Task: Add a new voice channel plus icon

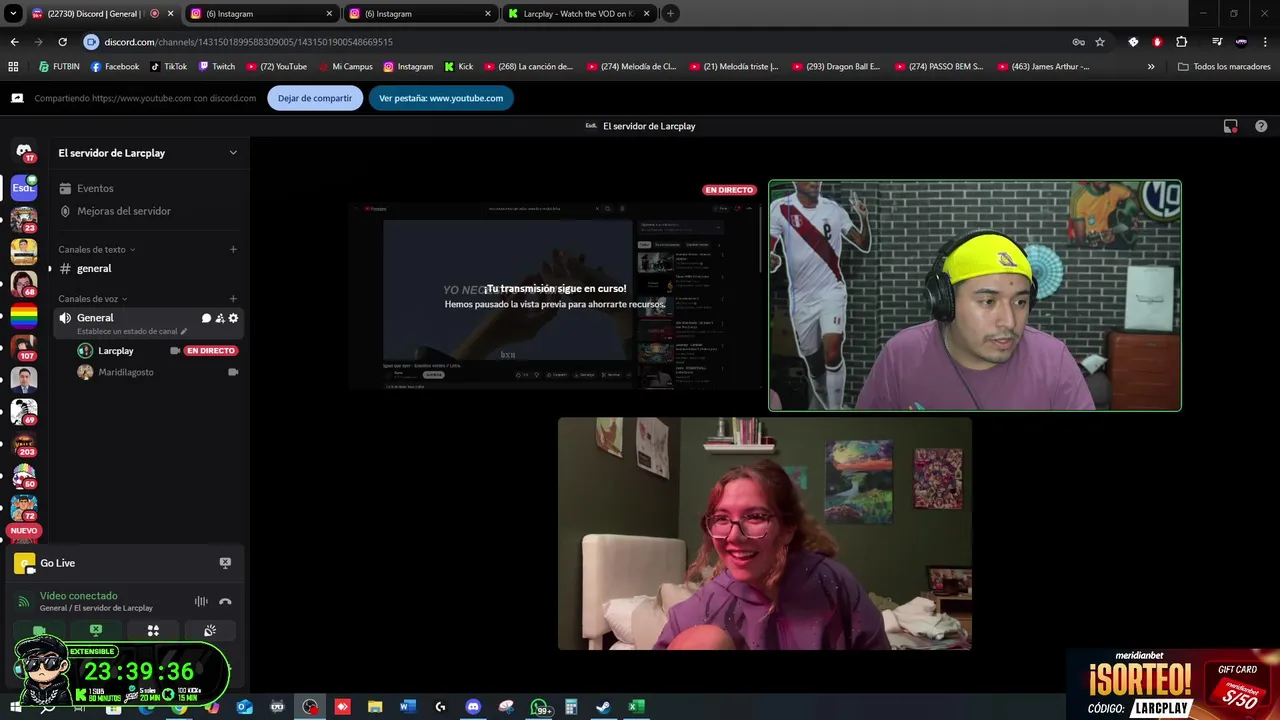Action: (233, 298)
